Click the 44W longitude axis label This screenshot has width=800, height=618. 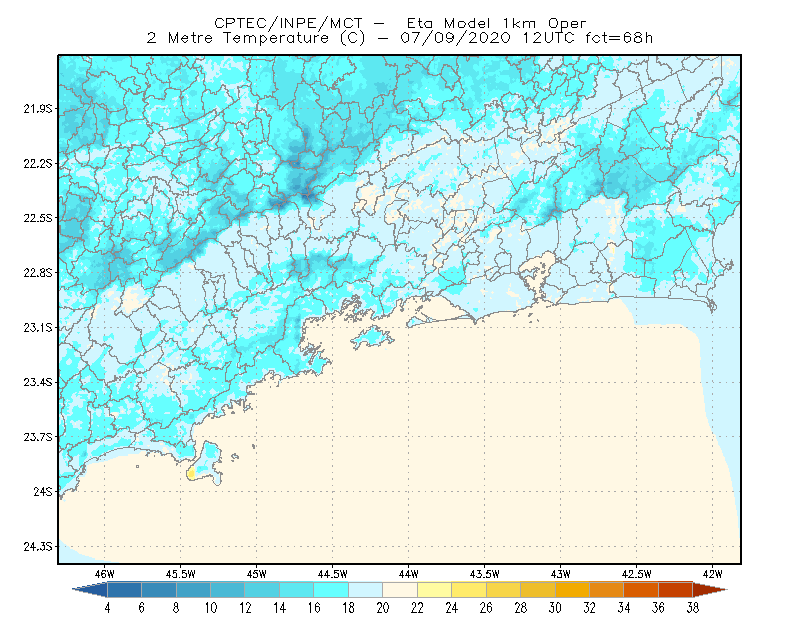pos(408,574)
